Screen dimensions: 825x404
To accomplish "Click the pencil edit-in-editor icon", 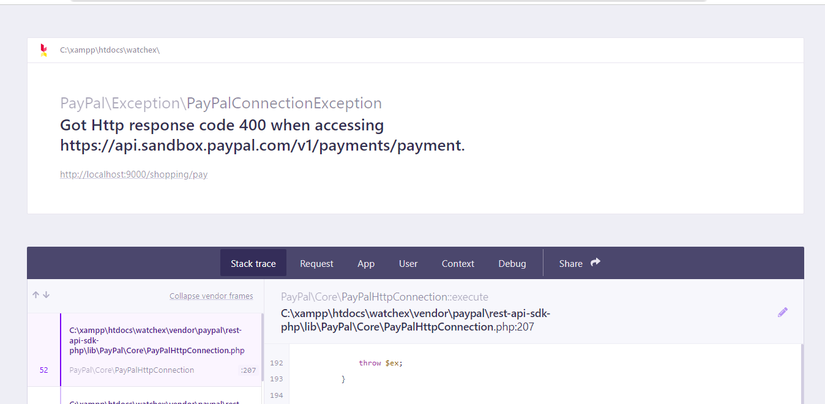I will (783, 312).
